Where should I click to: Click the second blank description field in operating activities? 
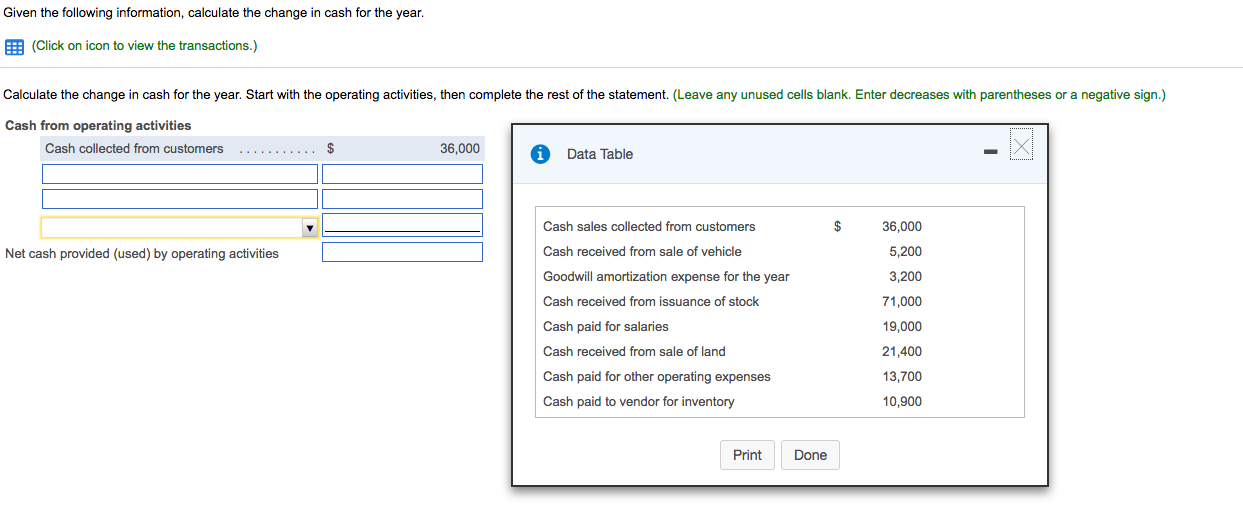pyautogui.click(x=180, y=199)
